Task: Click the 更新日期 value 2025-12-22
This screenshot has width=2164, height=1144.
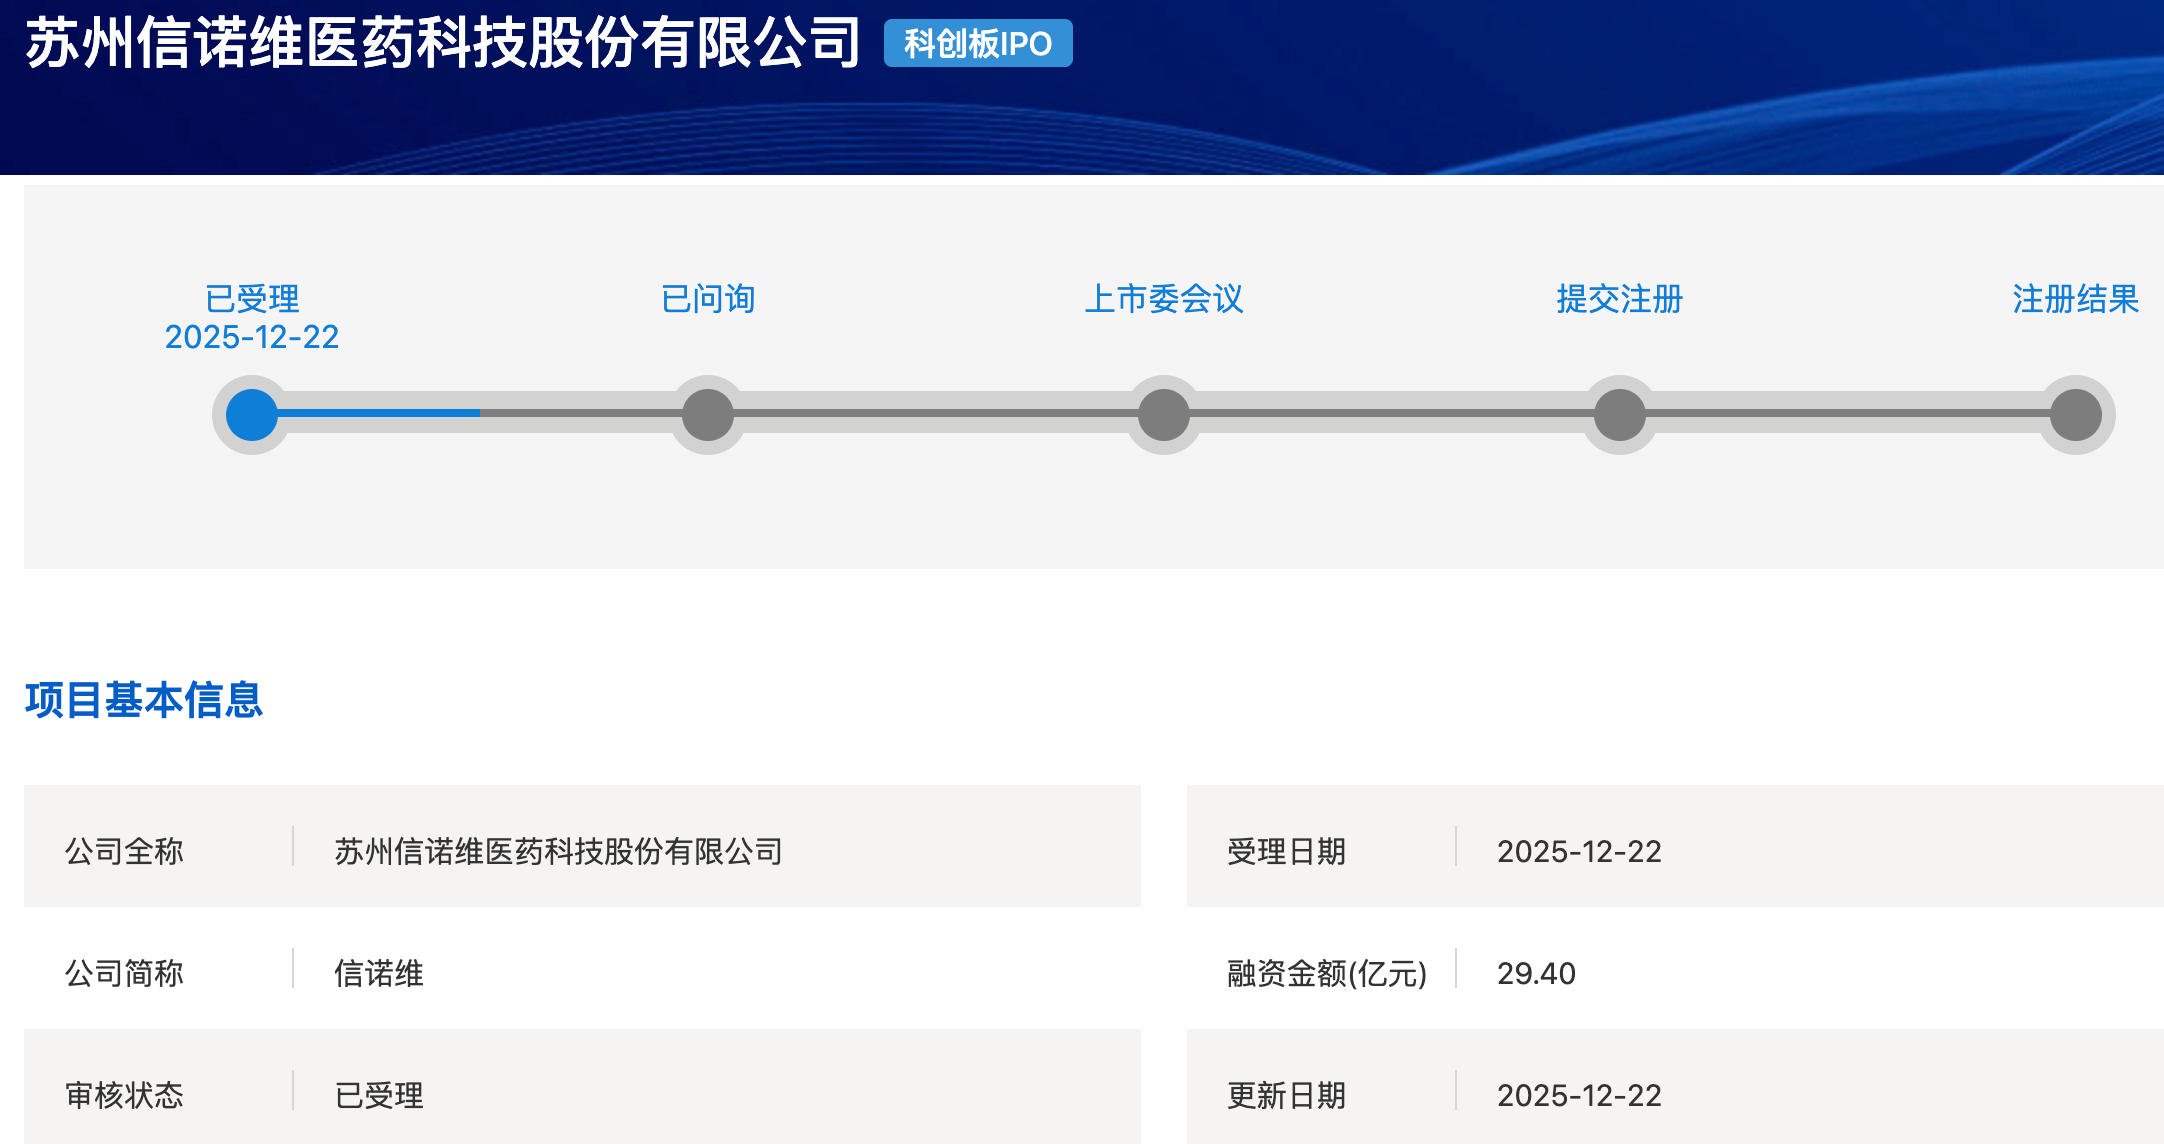Action: coord(1579,1095)
